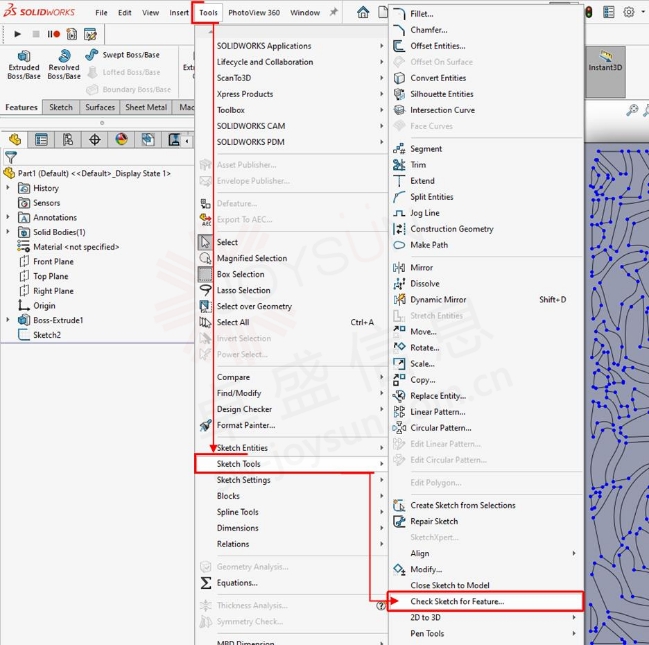Open the Design Checker submenu

[x=291, y=409]
